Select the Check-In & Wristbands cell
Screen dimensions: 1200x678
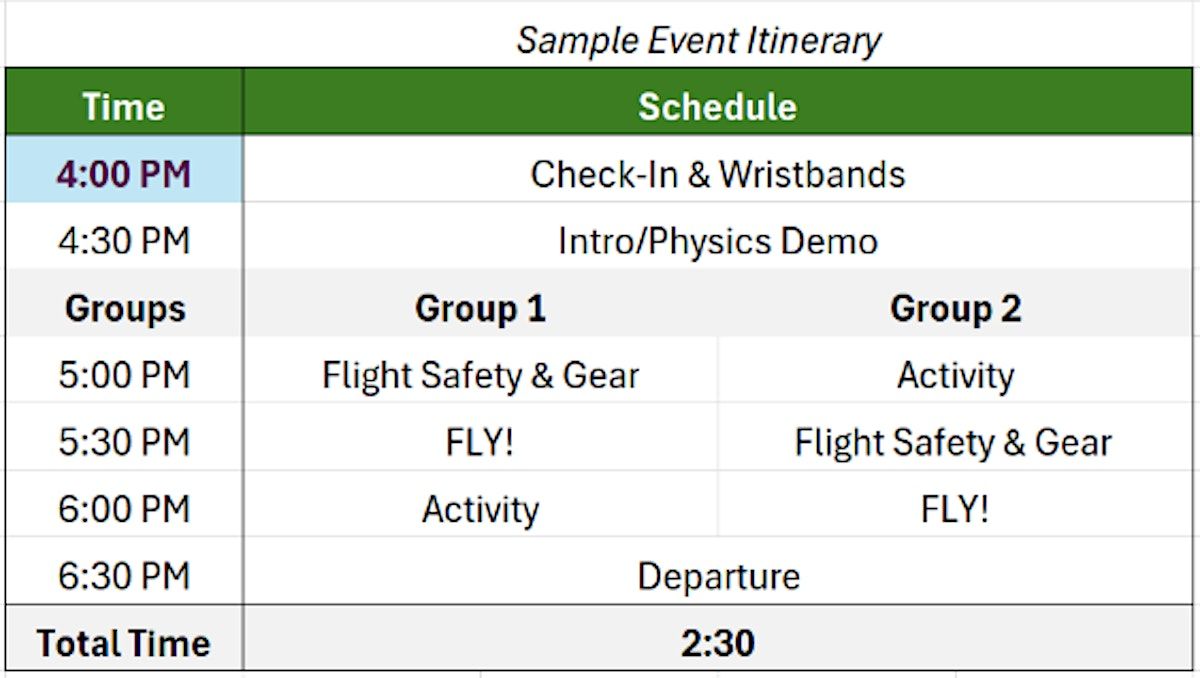718,174
